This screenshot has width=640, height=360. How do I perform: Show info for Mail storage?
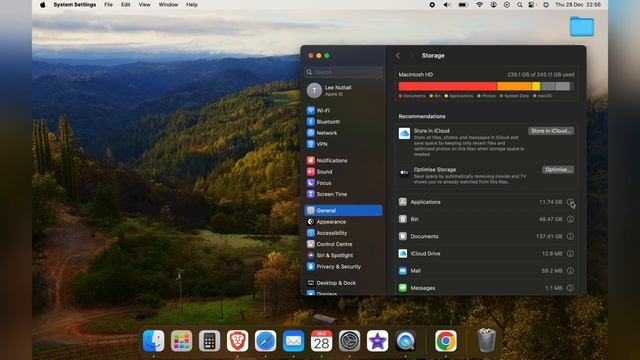coord(570,271)
